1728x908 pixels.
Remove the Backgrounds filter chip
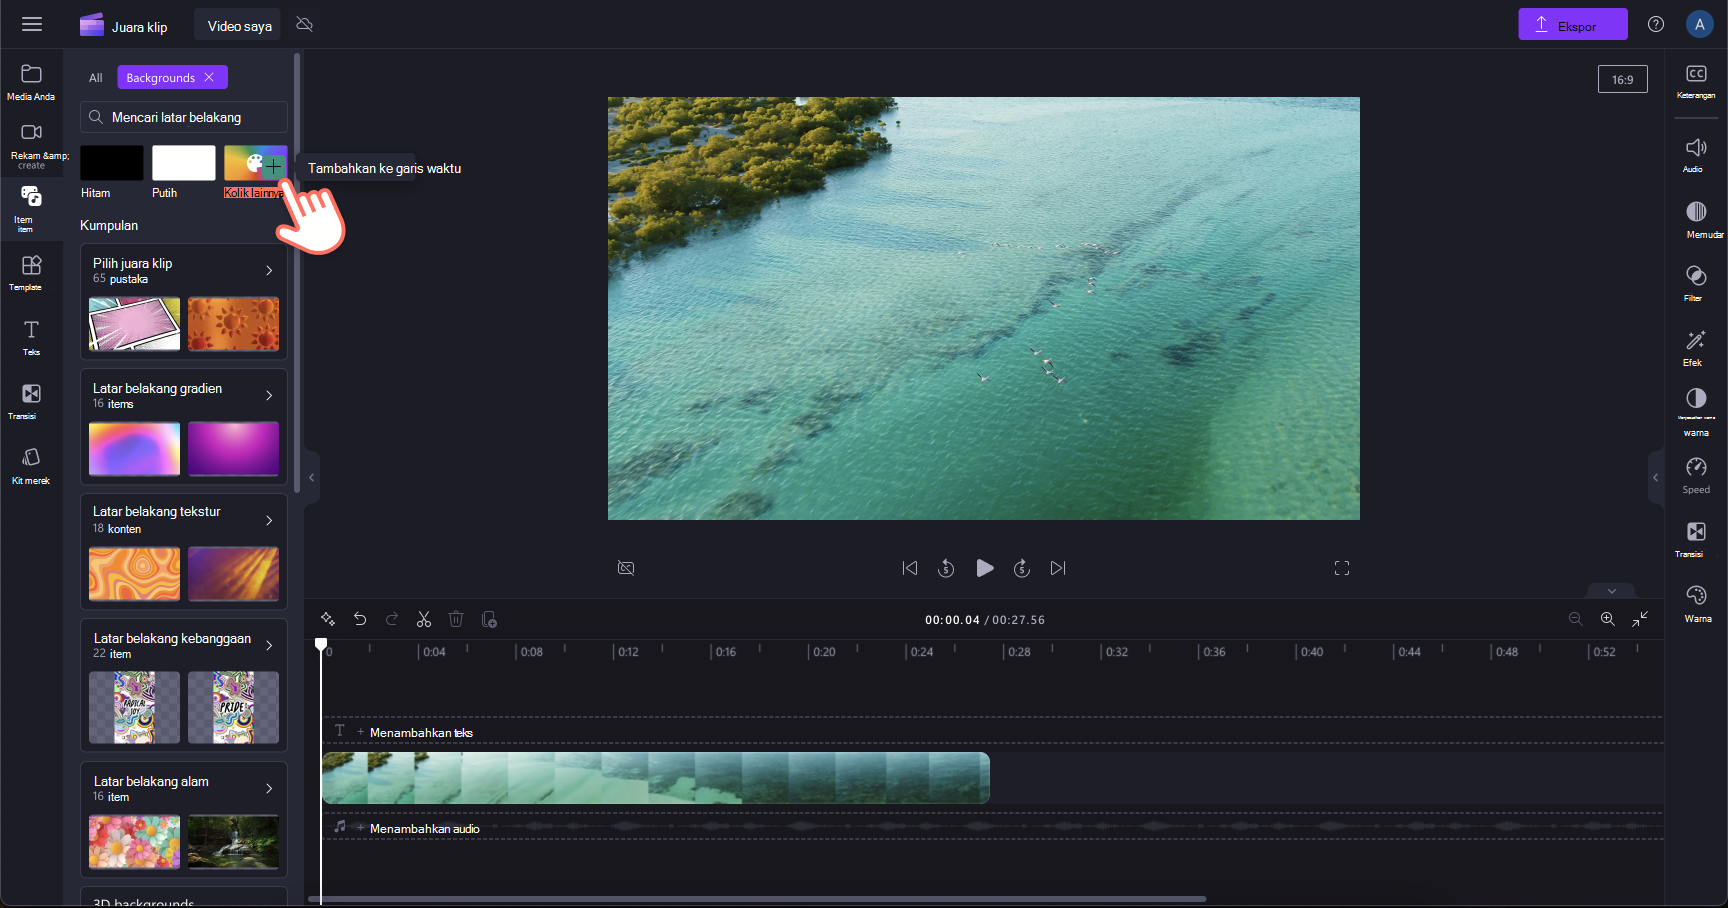pos(209,77)
